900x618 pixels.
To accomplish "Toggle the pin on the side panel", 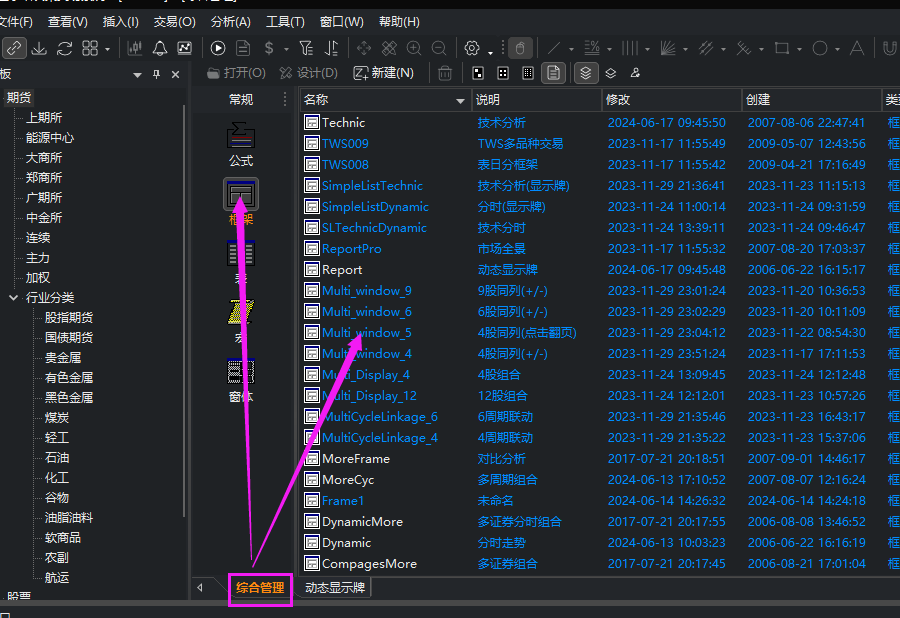I will [x=156, y=74].
